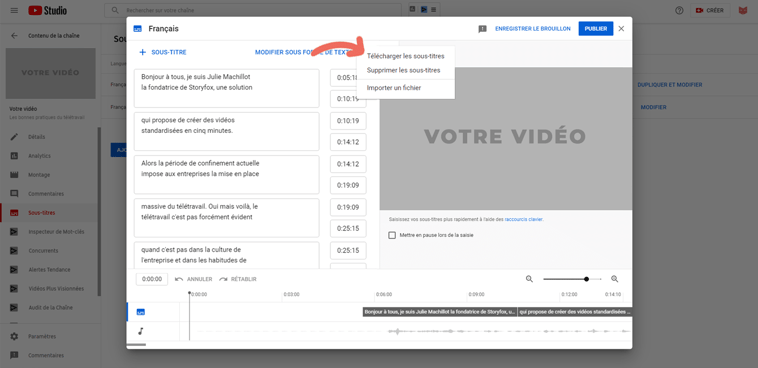Viewport: 758px width, 368px height.
Task: Click the zoom in magnifier on timeline
Action: click(615, 279)
